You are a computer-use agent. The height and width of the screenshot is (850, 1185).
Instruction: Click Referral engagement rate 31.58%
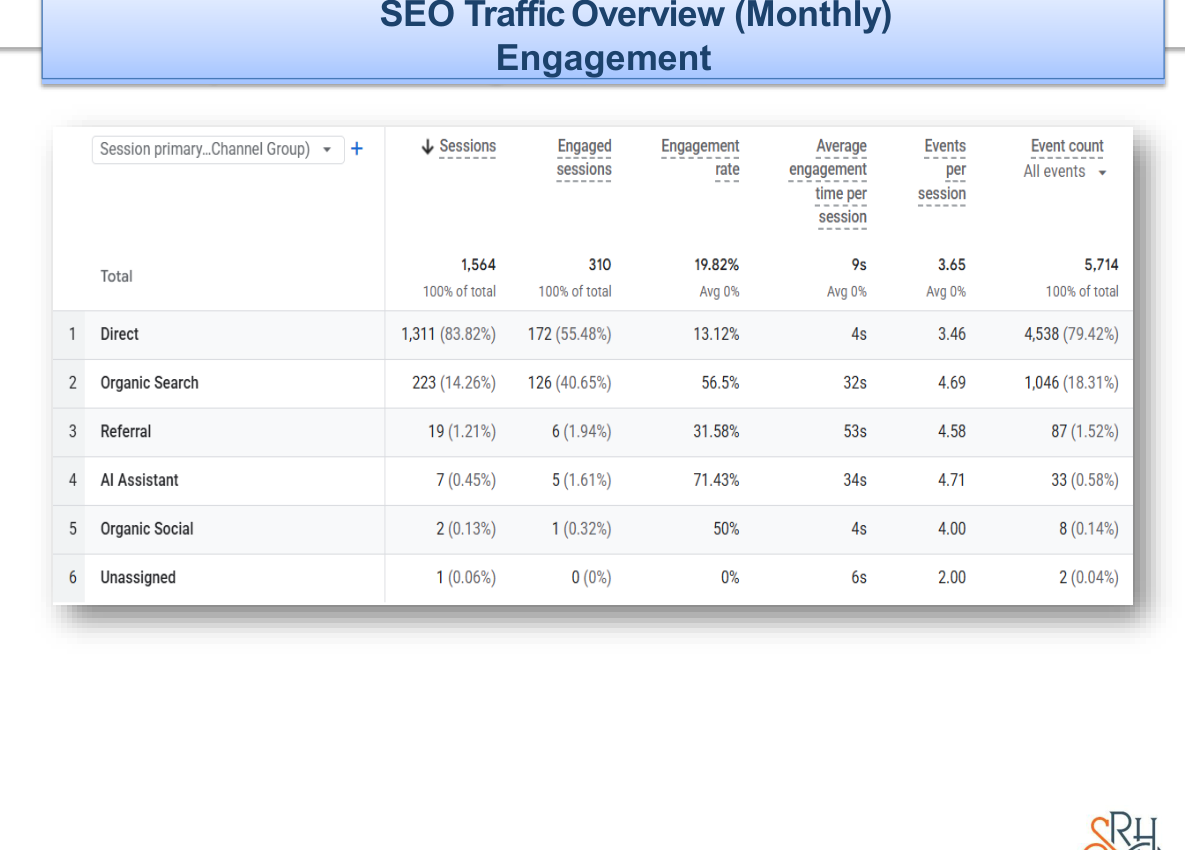pos(716,431)
